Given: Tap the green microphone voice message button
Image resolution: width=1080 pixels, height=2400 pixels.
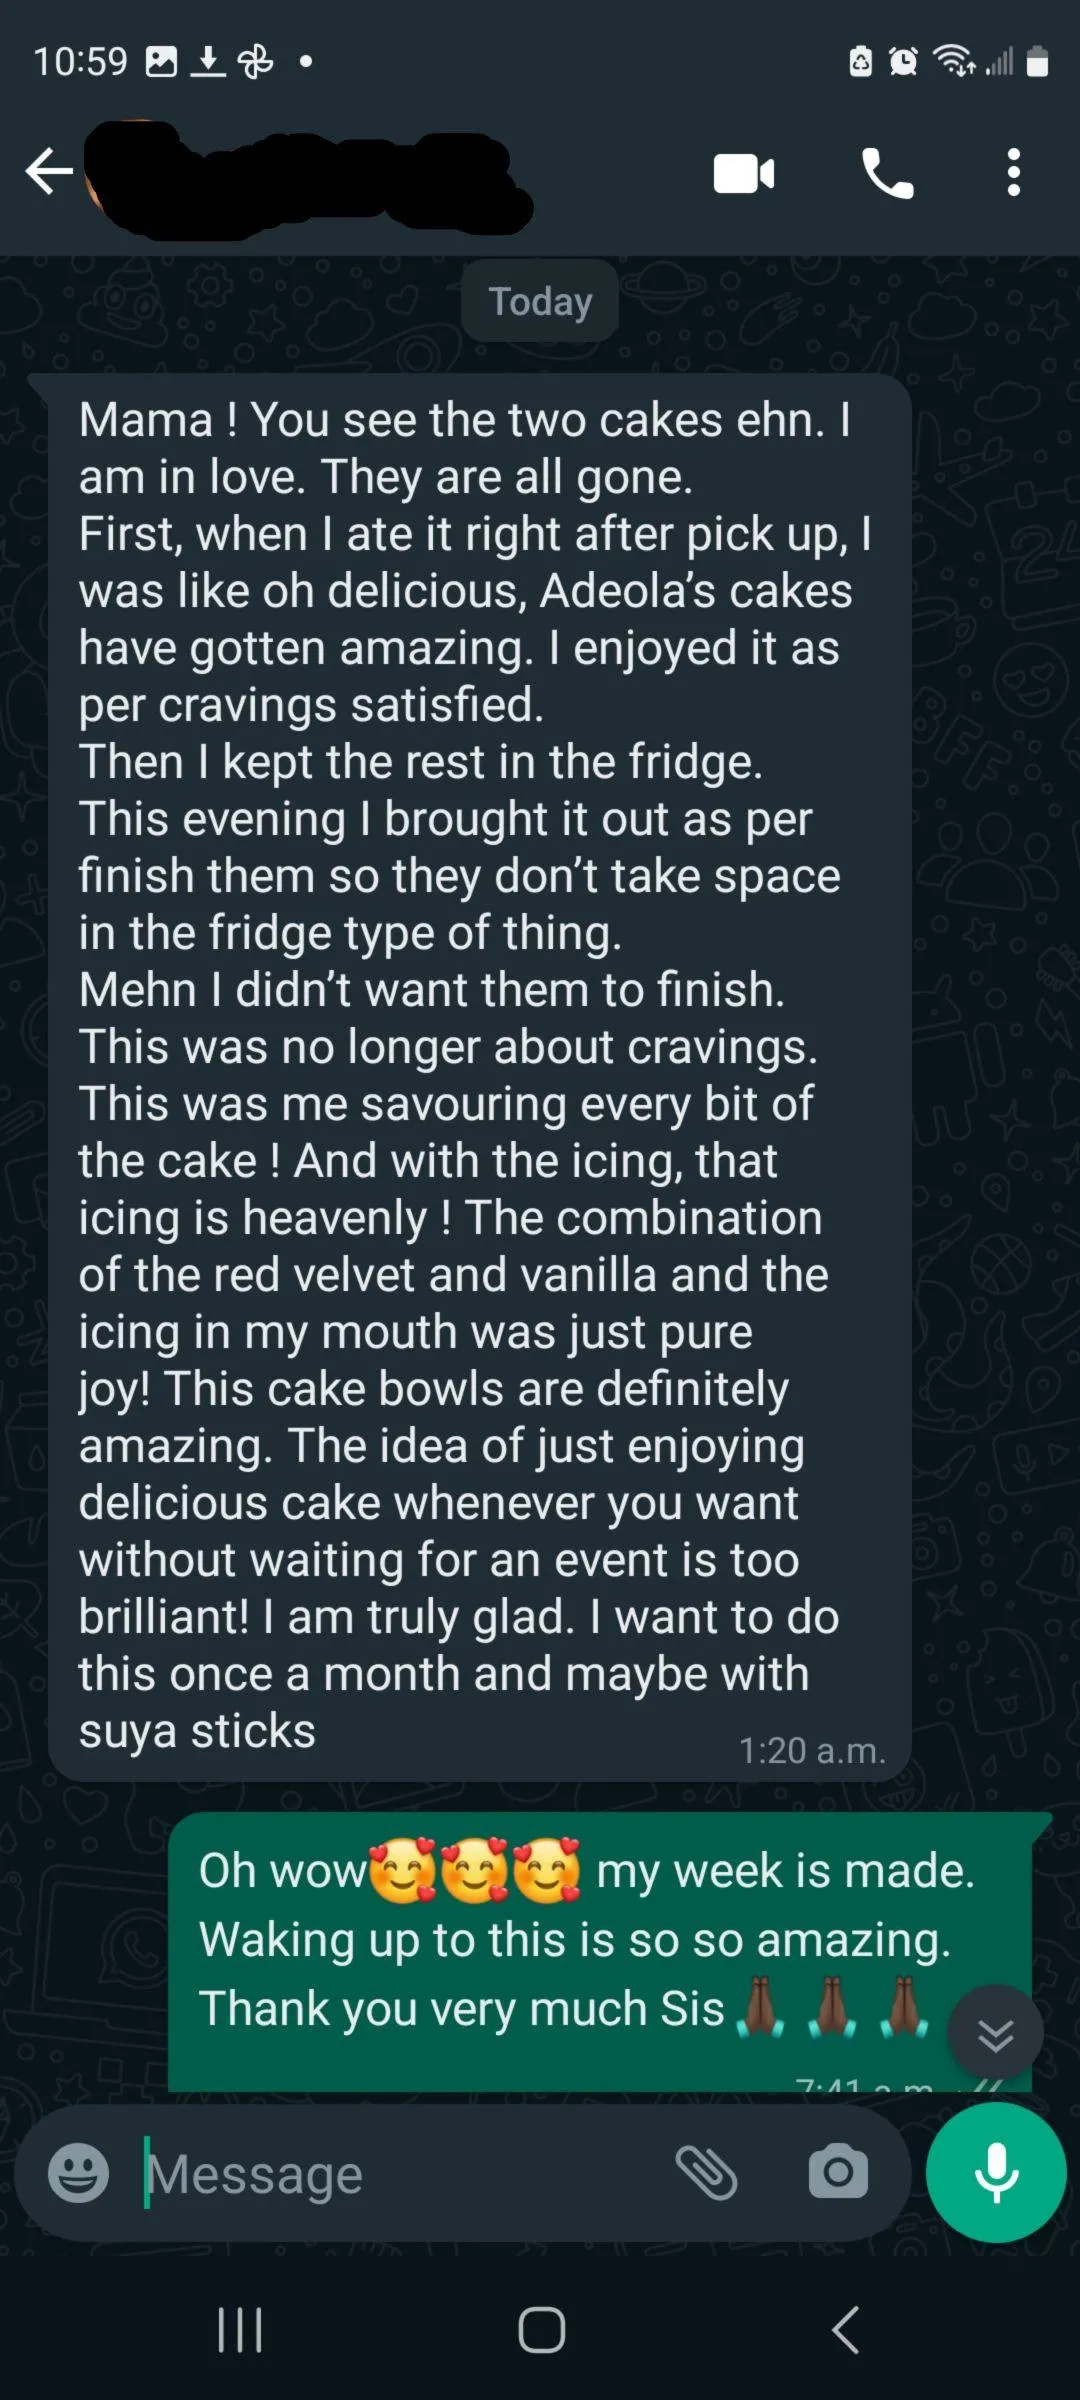Looking at the screenshot, I should (996, 2172).
